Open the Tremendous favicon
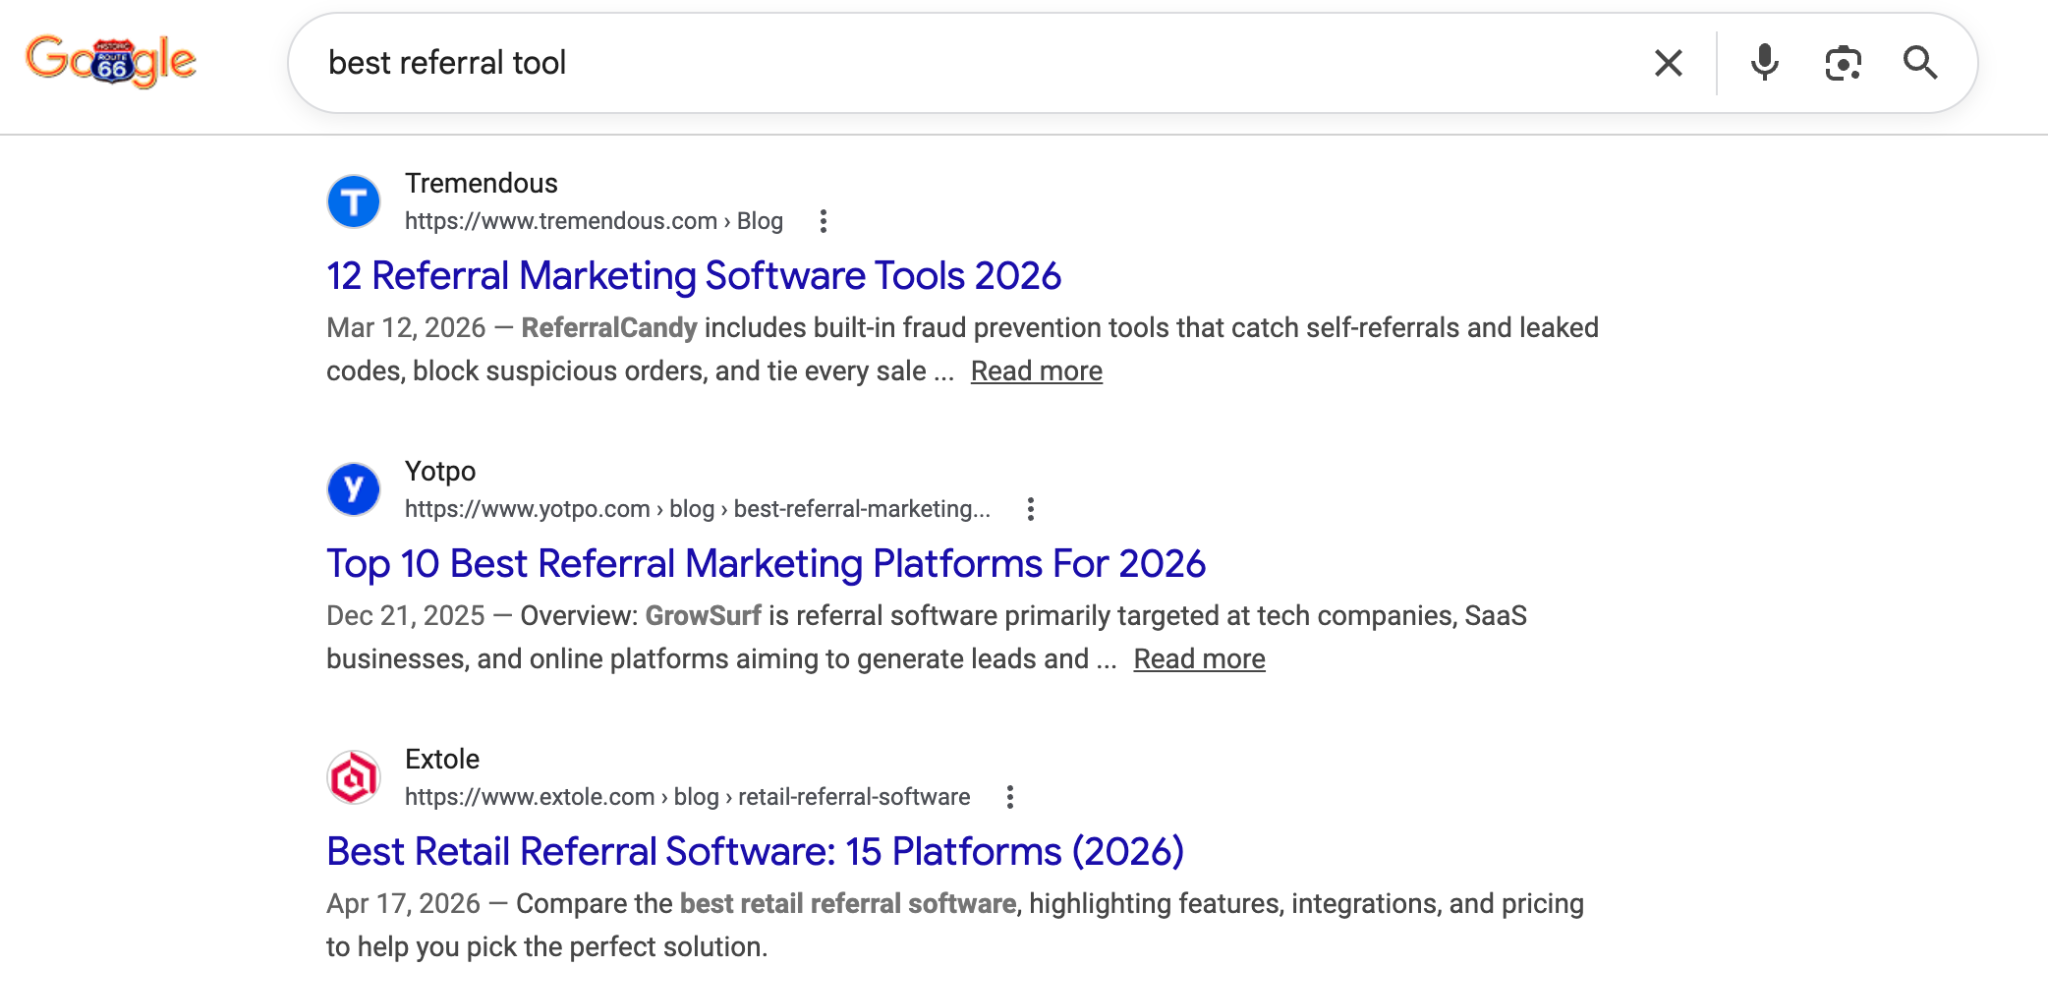 (x=354, y=202)
